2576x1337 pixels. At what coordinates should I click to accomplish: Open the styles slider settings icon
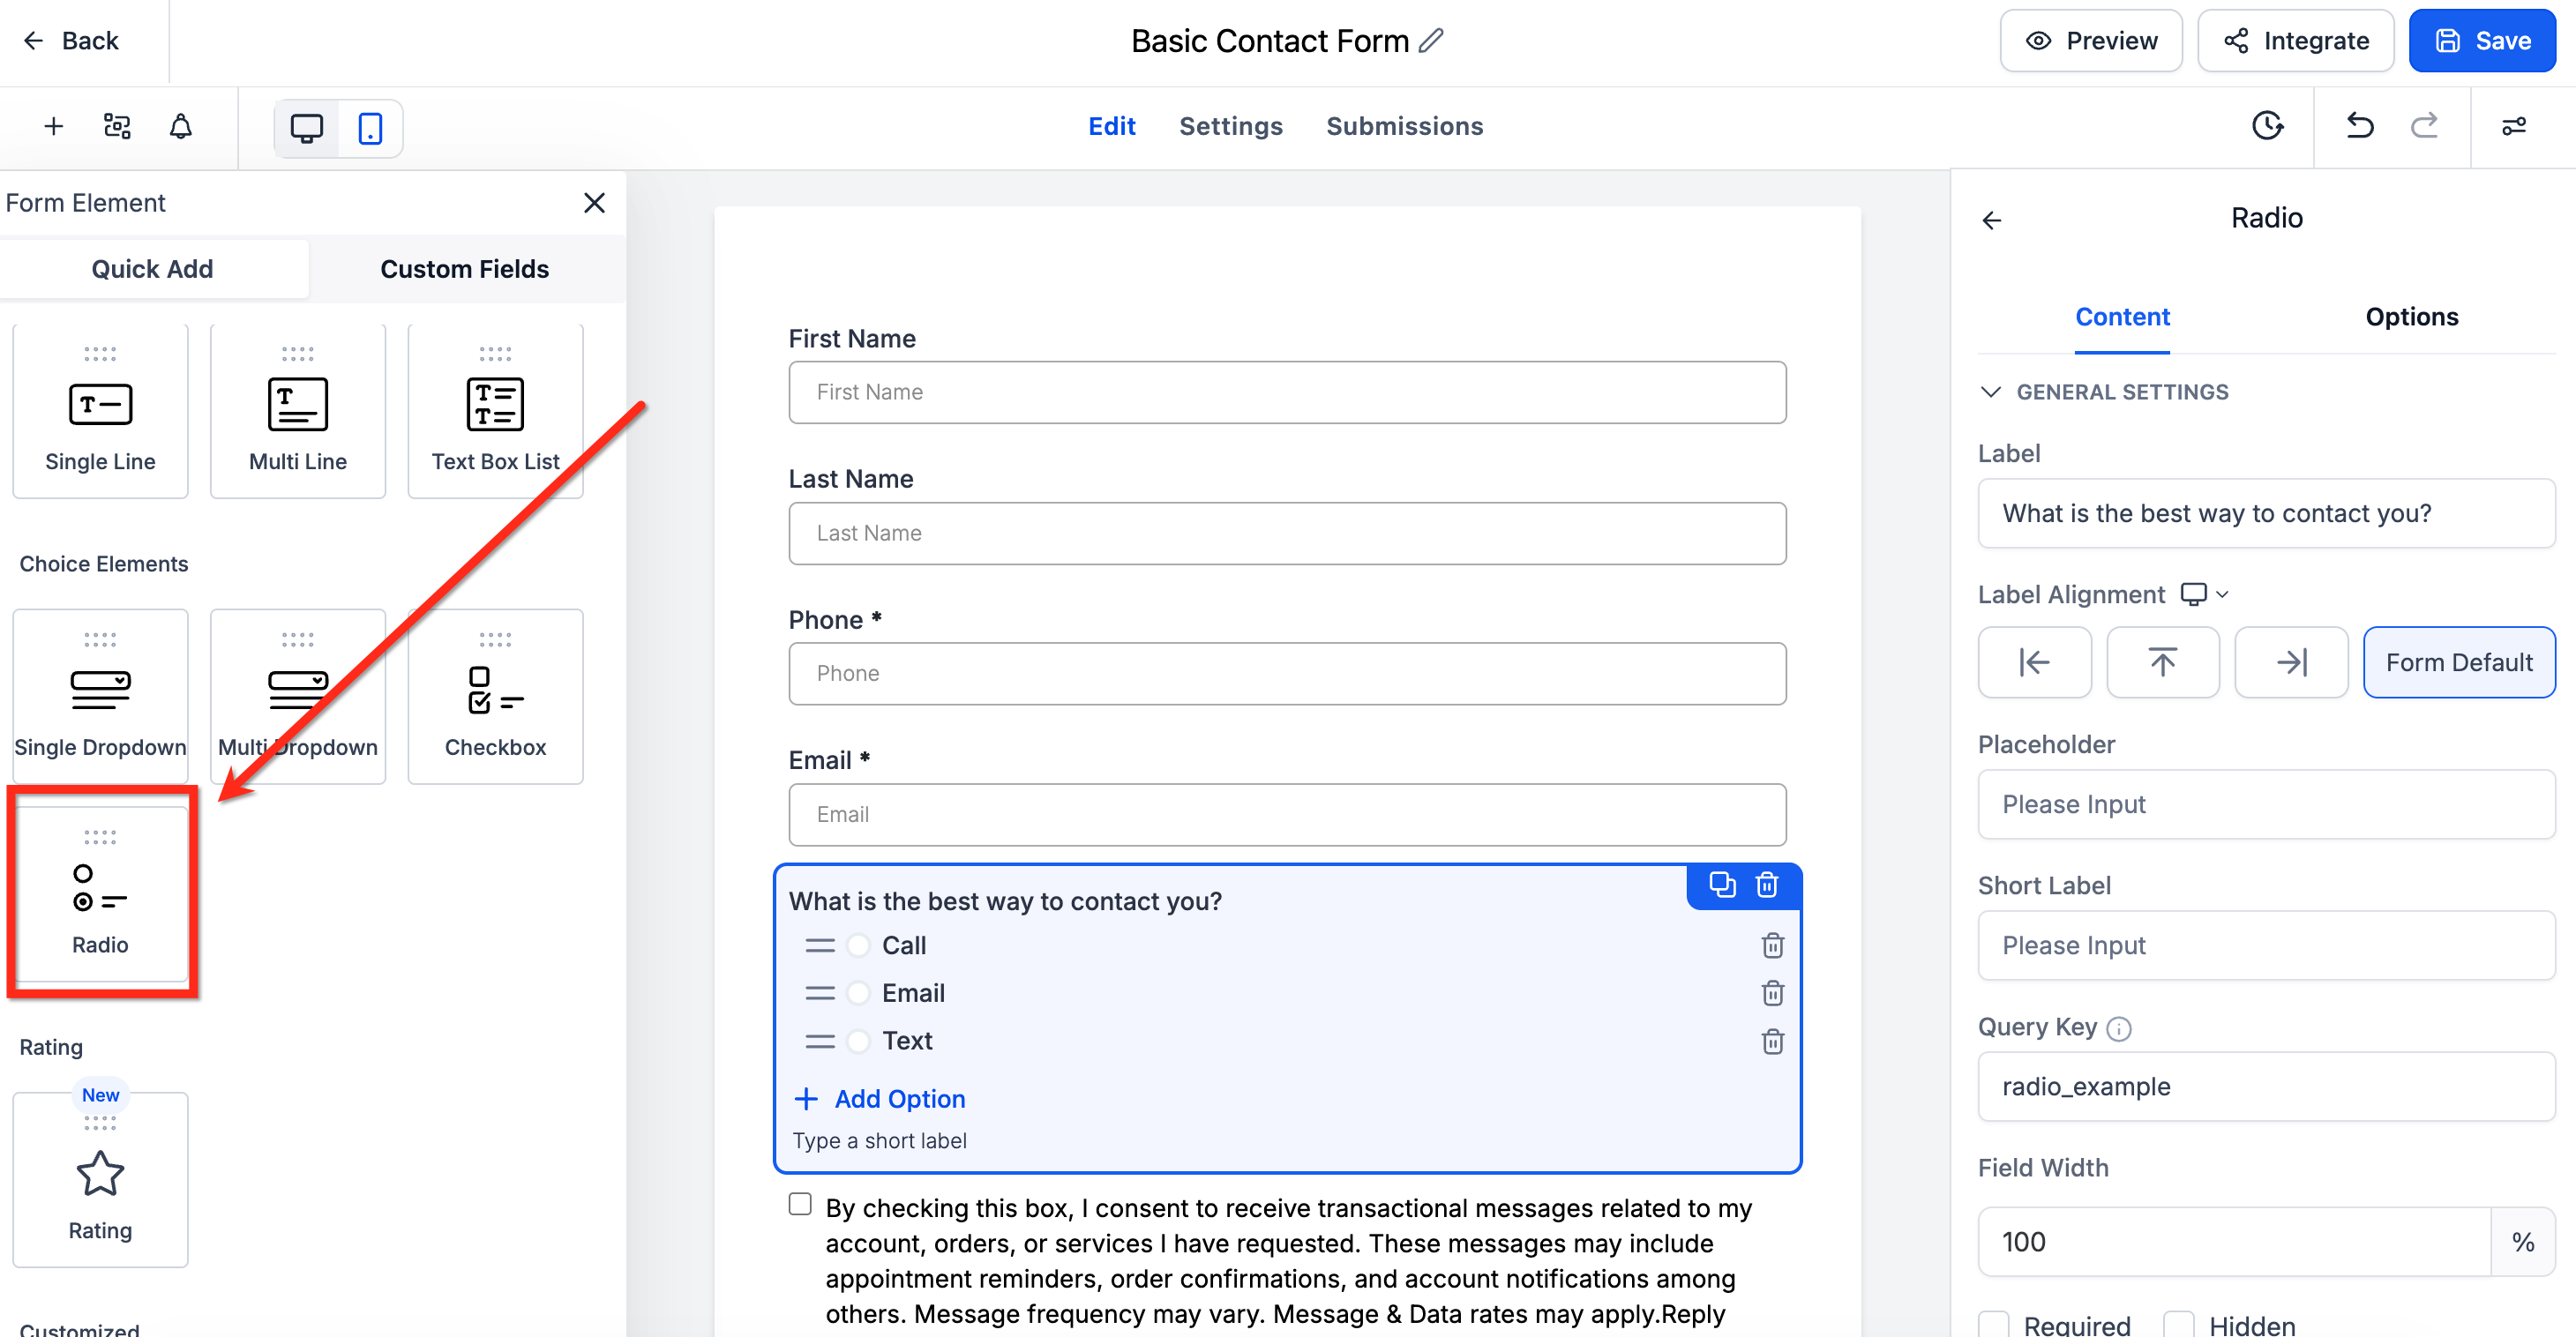pyautogui.click(x=2514, y=126)
